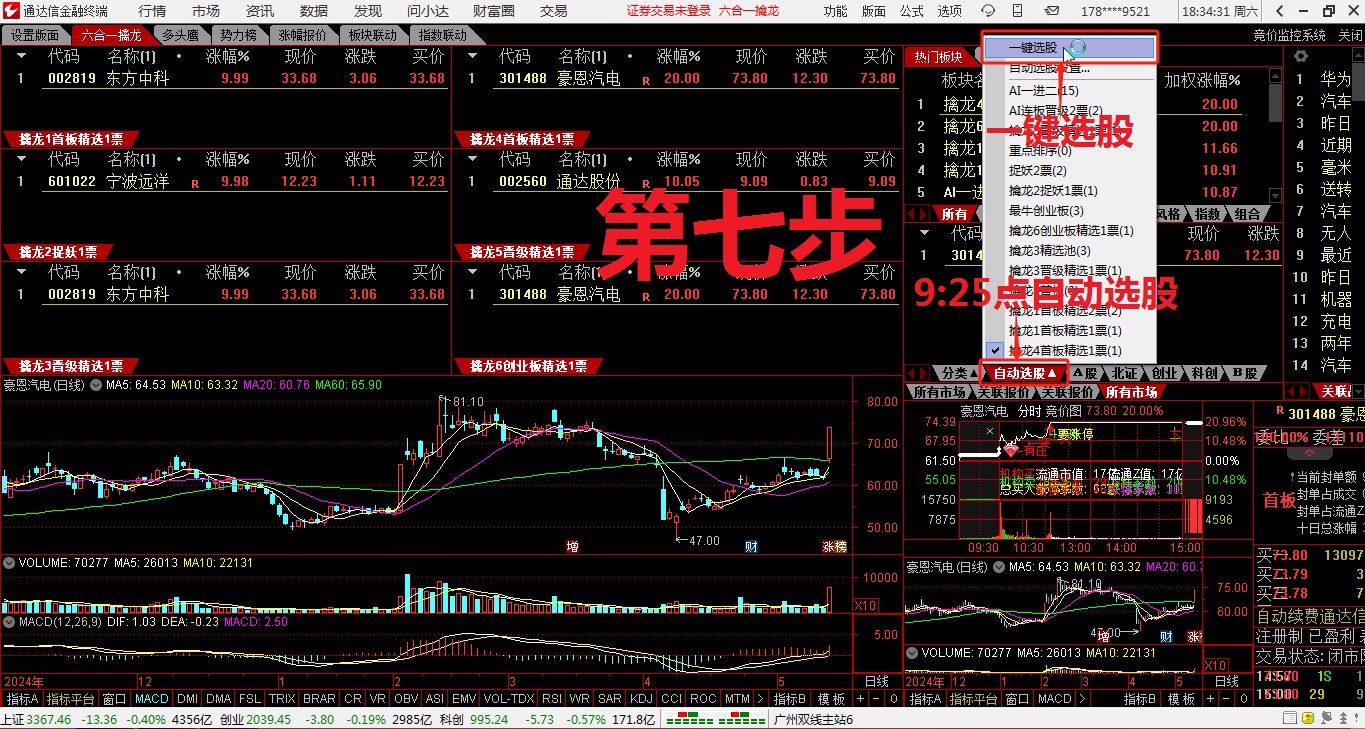1365x729 pixels.
Task: Open the mobile phone app icon in the title bar
Action: pyautogui.click(x=1018, y=11)
